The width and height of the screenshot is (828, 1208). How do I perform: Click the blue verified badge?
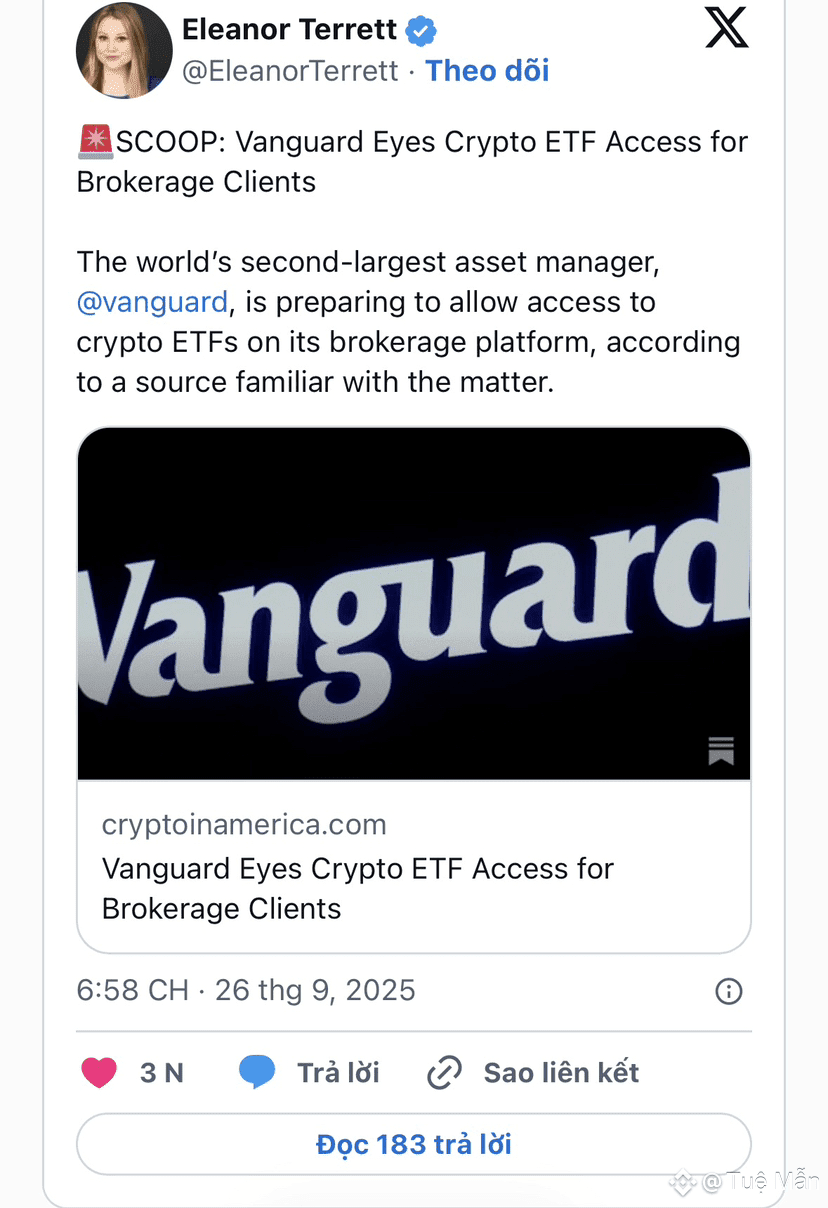click(x=421, y=31)
